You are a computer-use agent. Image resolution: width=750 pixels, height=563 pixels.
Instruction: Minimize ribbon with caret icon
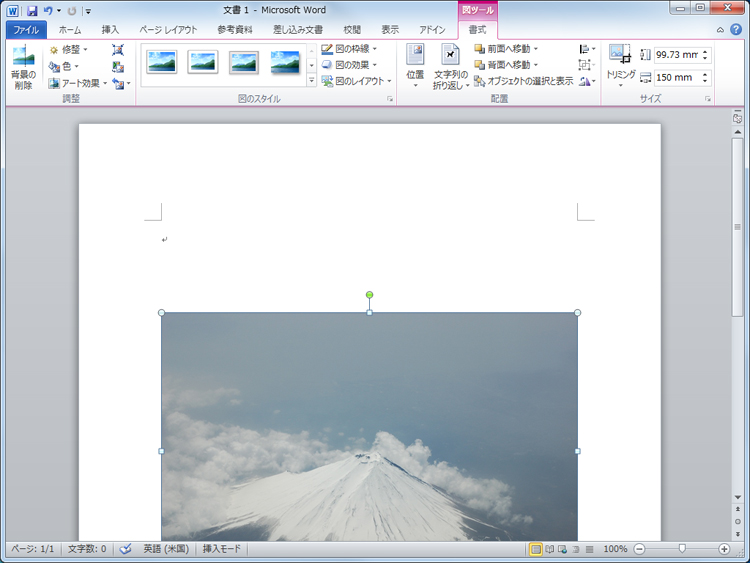tap(720, 30)
